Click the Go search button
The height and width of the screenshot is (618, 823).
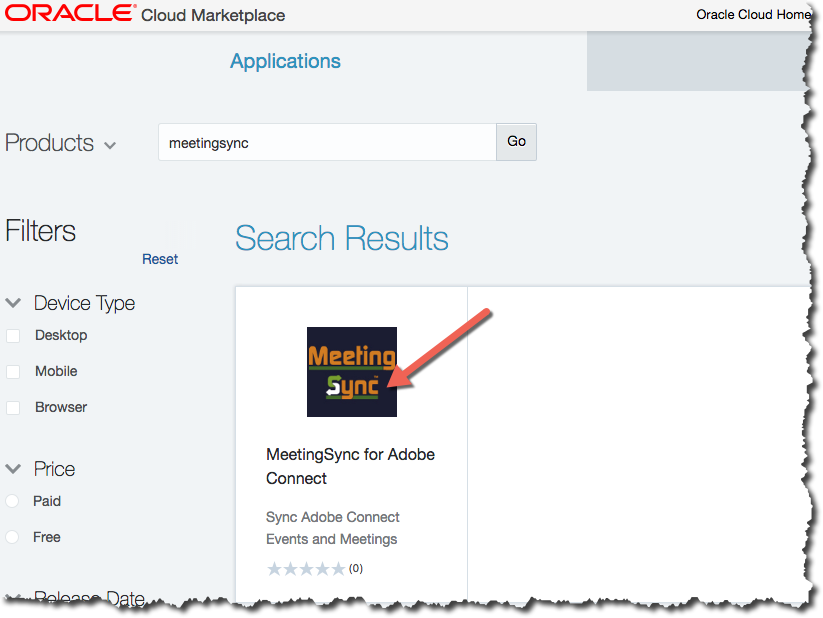tap(516, 142)
